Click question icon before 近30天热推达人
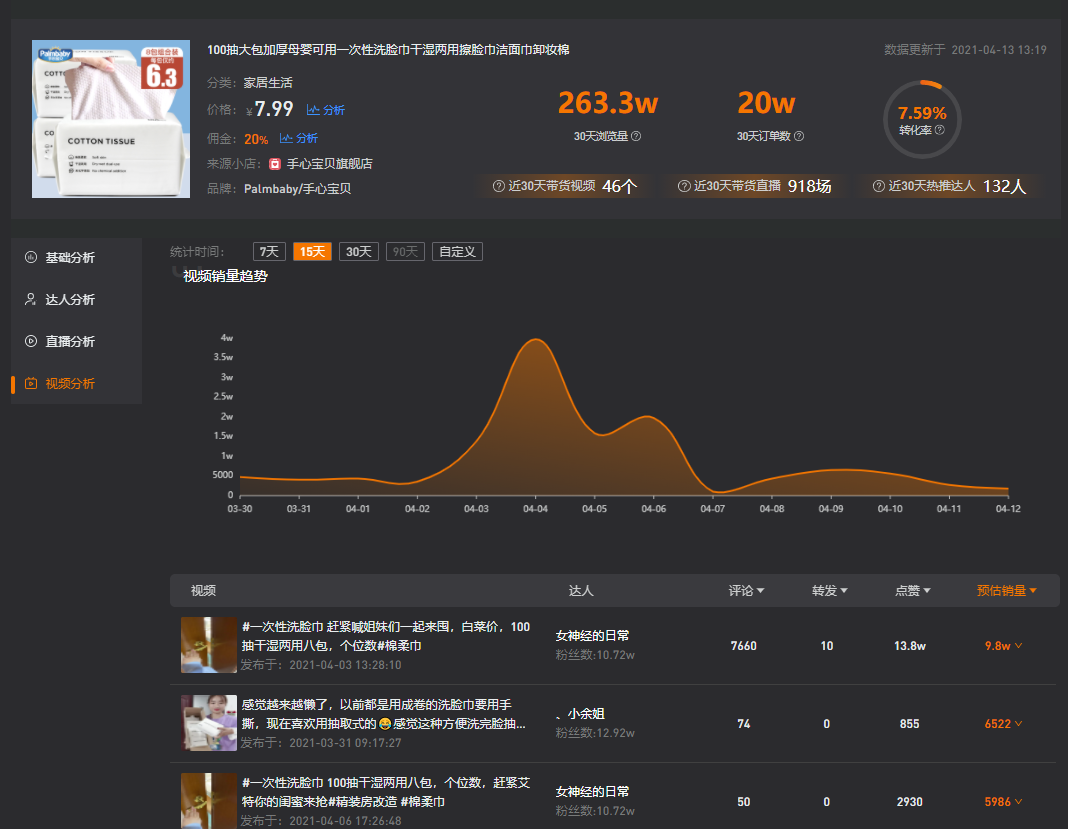The height and width of the screenshot is (829, 1068). [x=879, y=186]
